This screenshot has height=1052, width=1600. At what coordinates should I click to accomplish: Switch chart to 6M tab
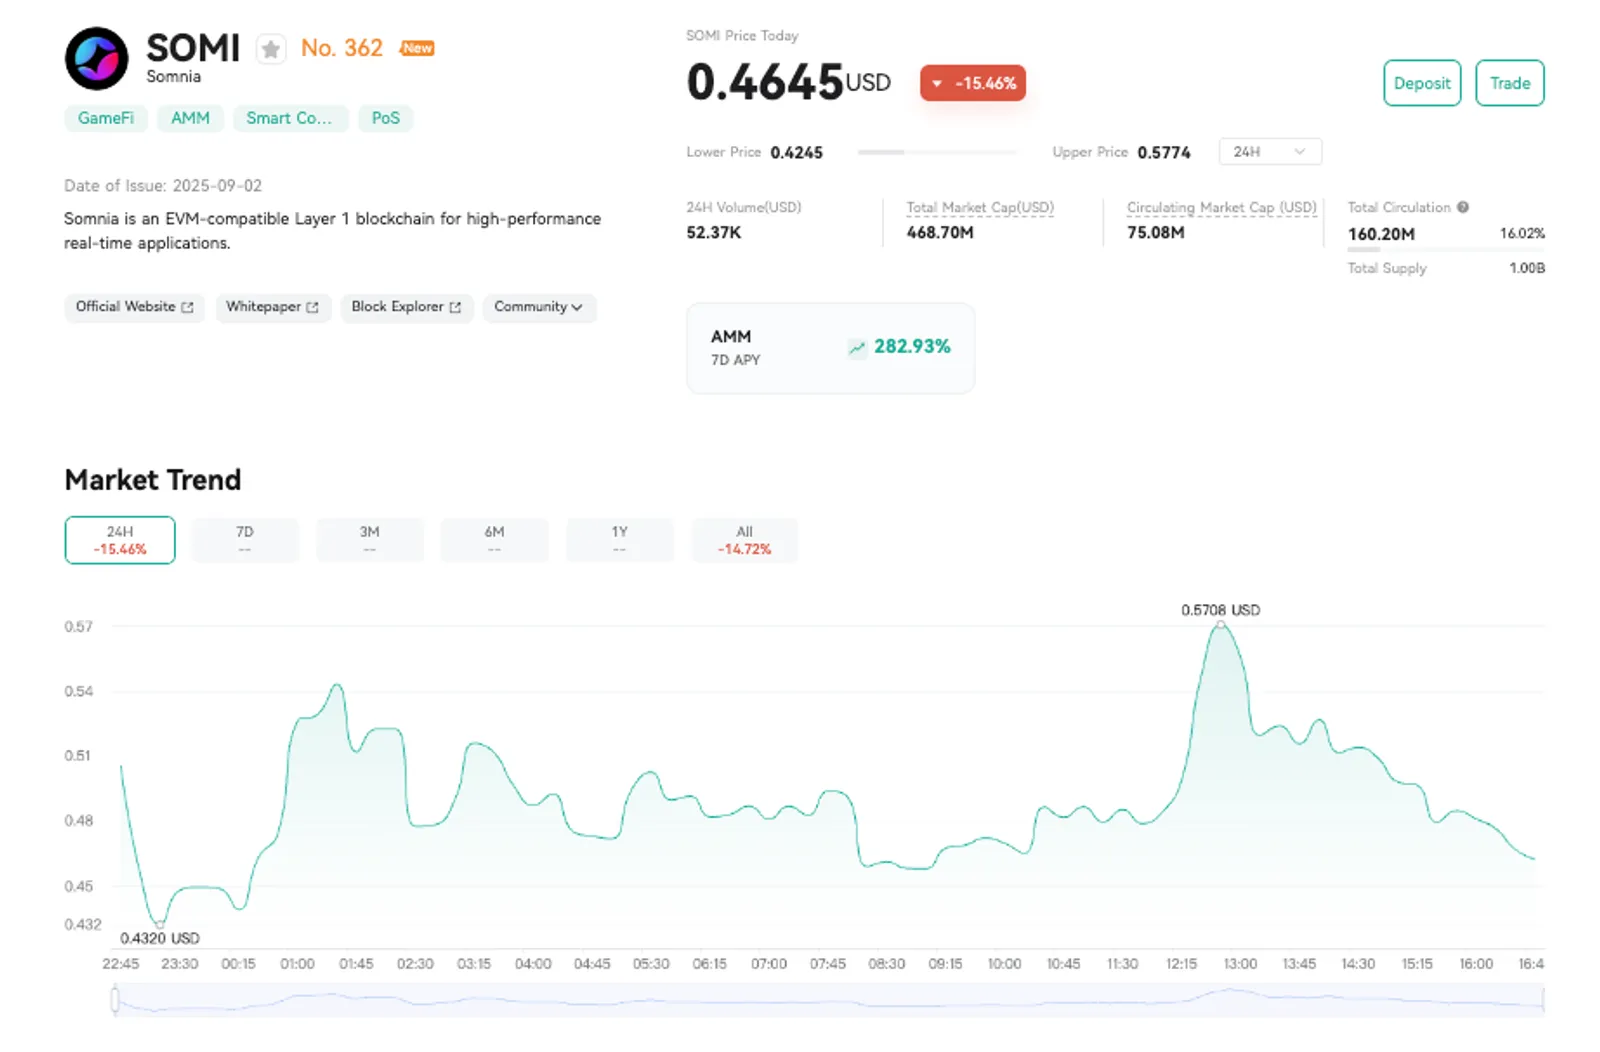click(x=494, y=540)
